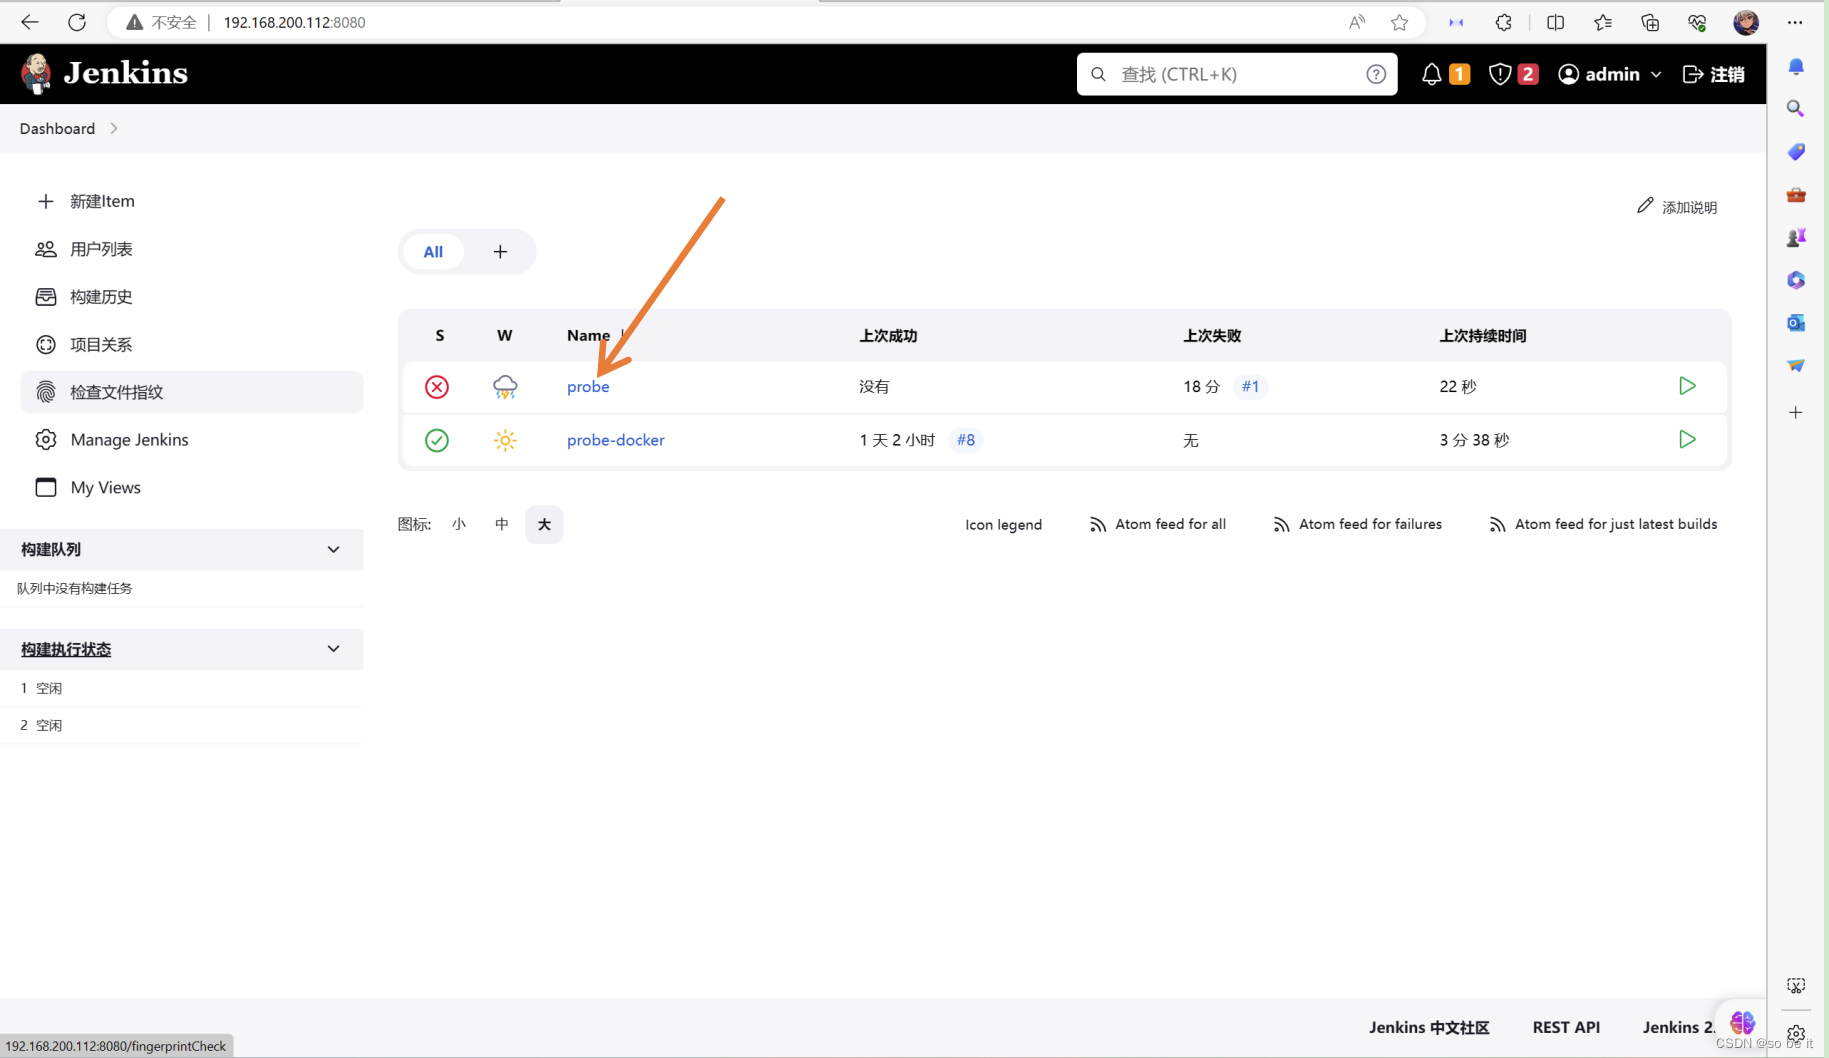1829x1058 pixels.
Task: Click the 构建执行状态 heading link
Action: tap(66, 650)
